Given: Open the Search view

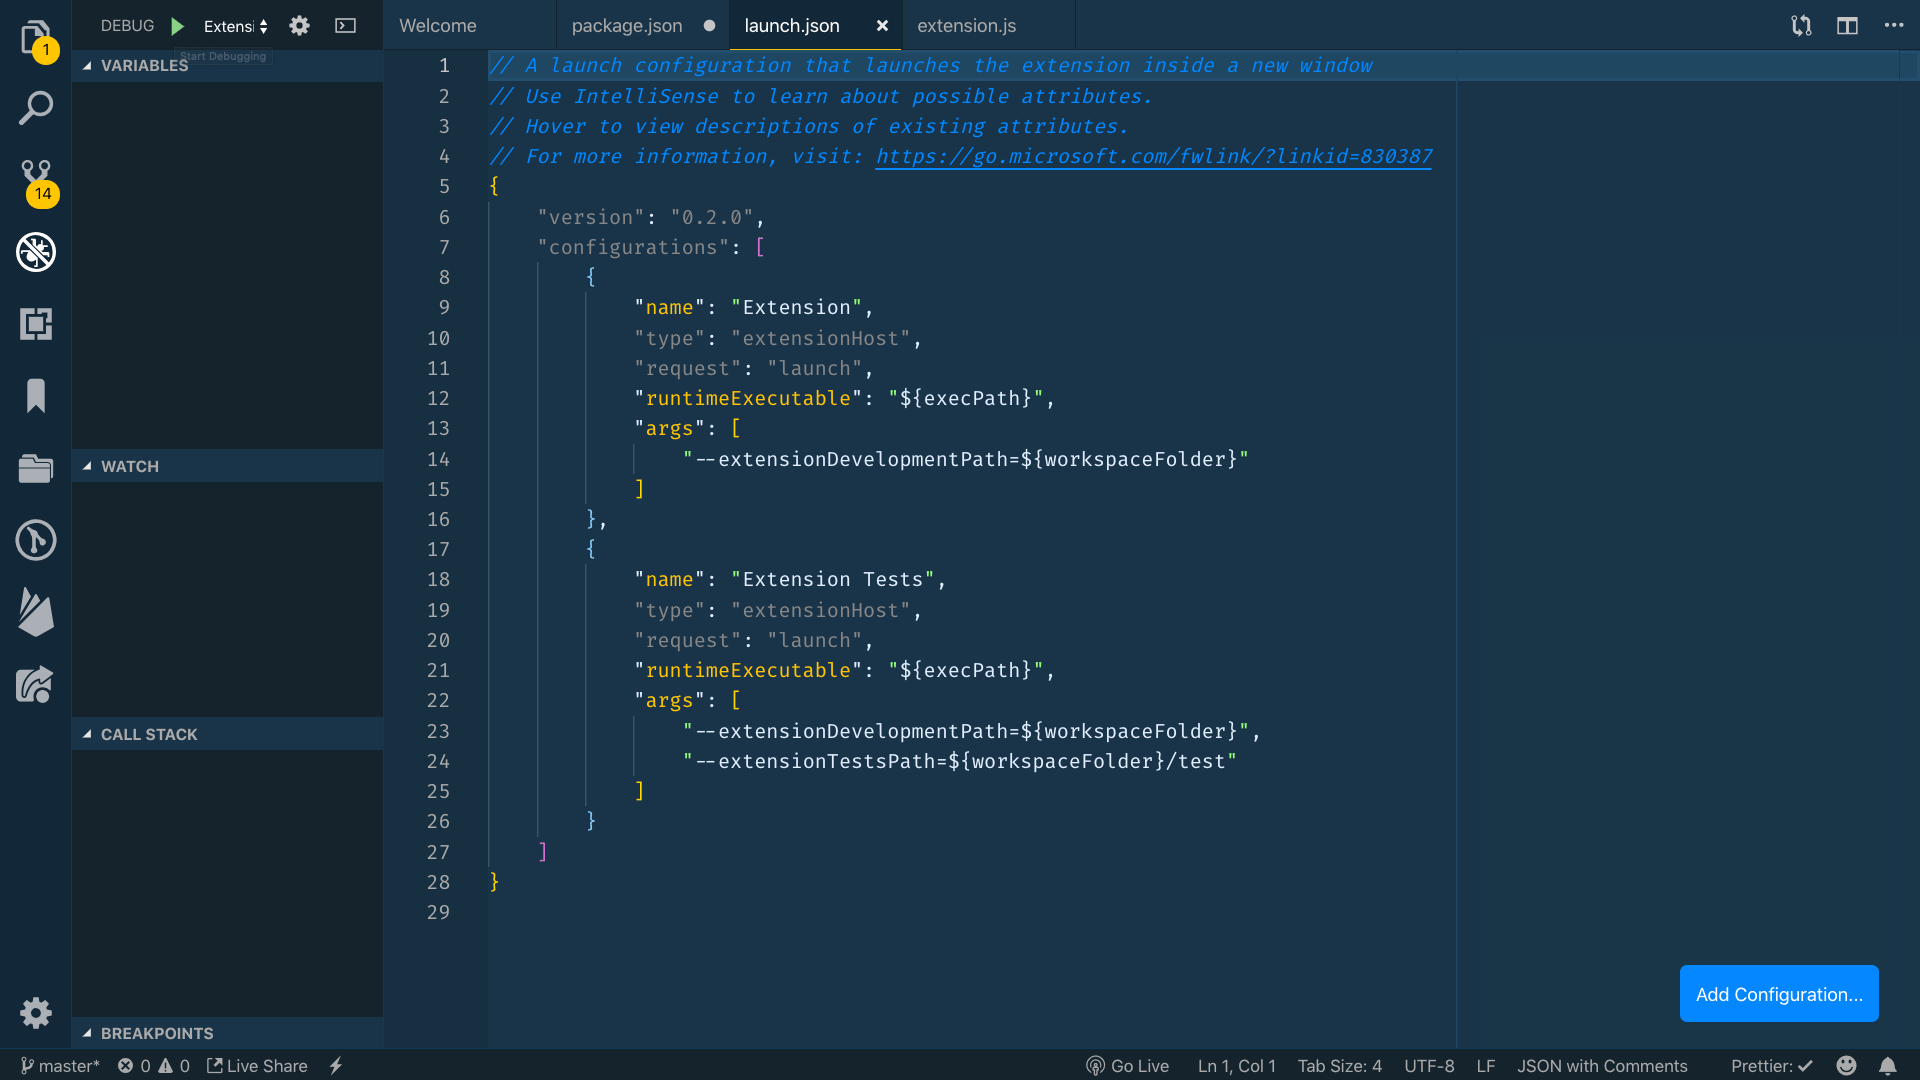Looking at the screenshot, I should coord(36,108).
